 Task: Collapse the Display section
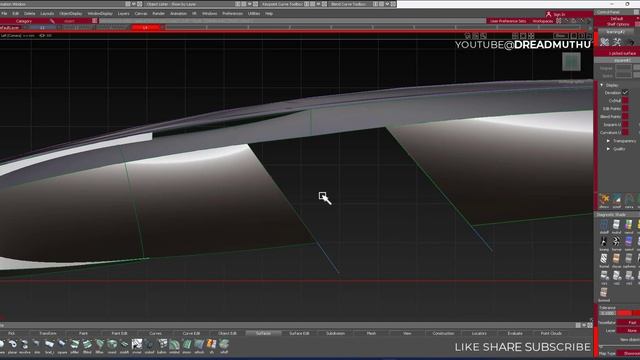pyautogui.click(x=602, y=85)
